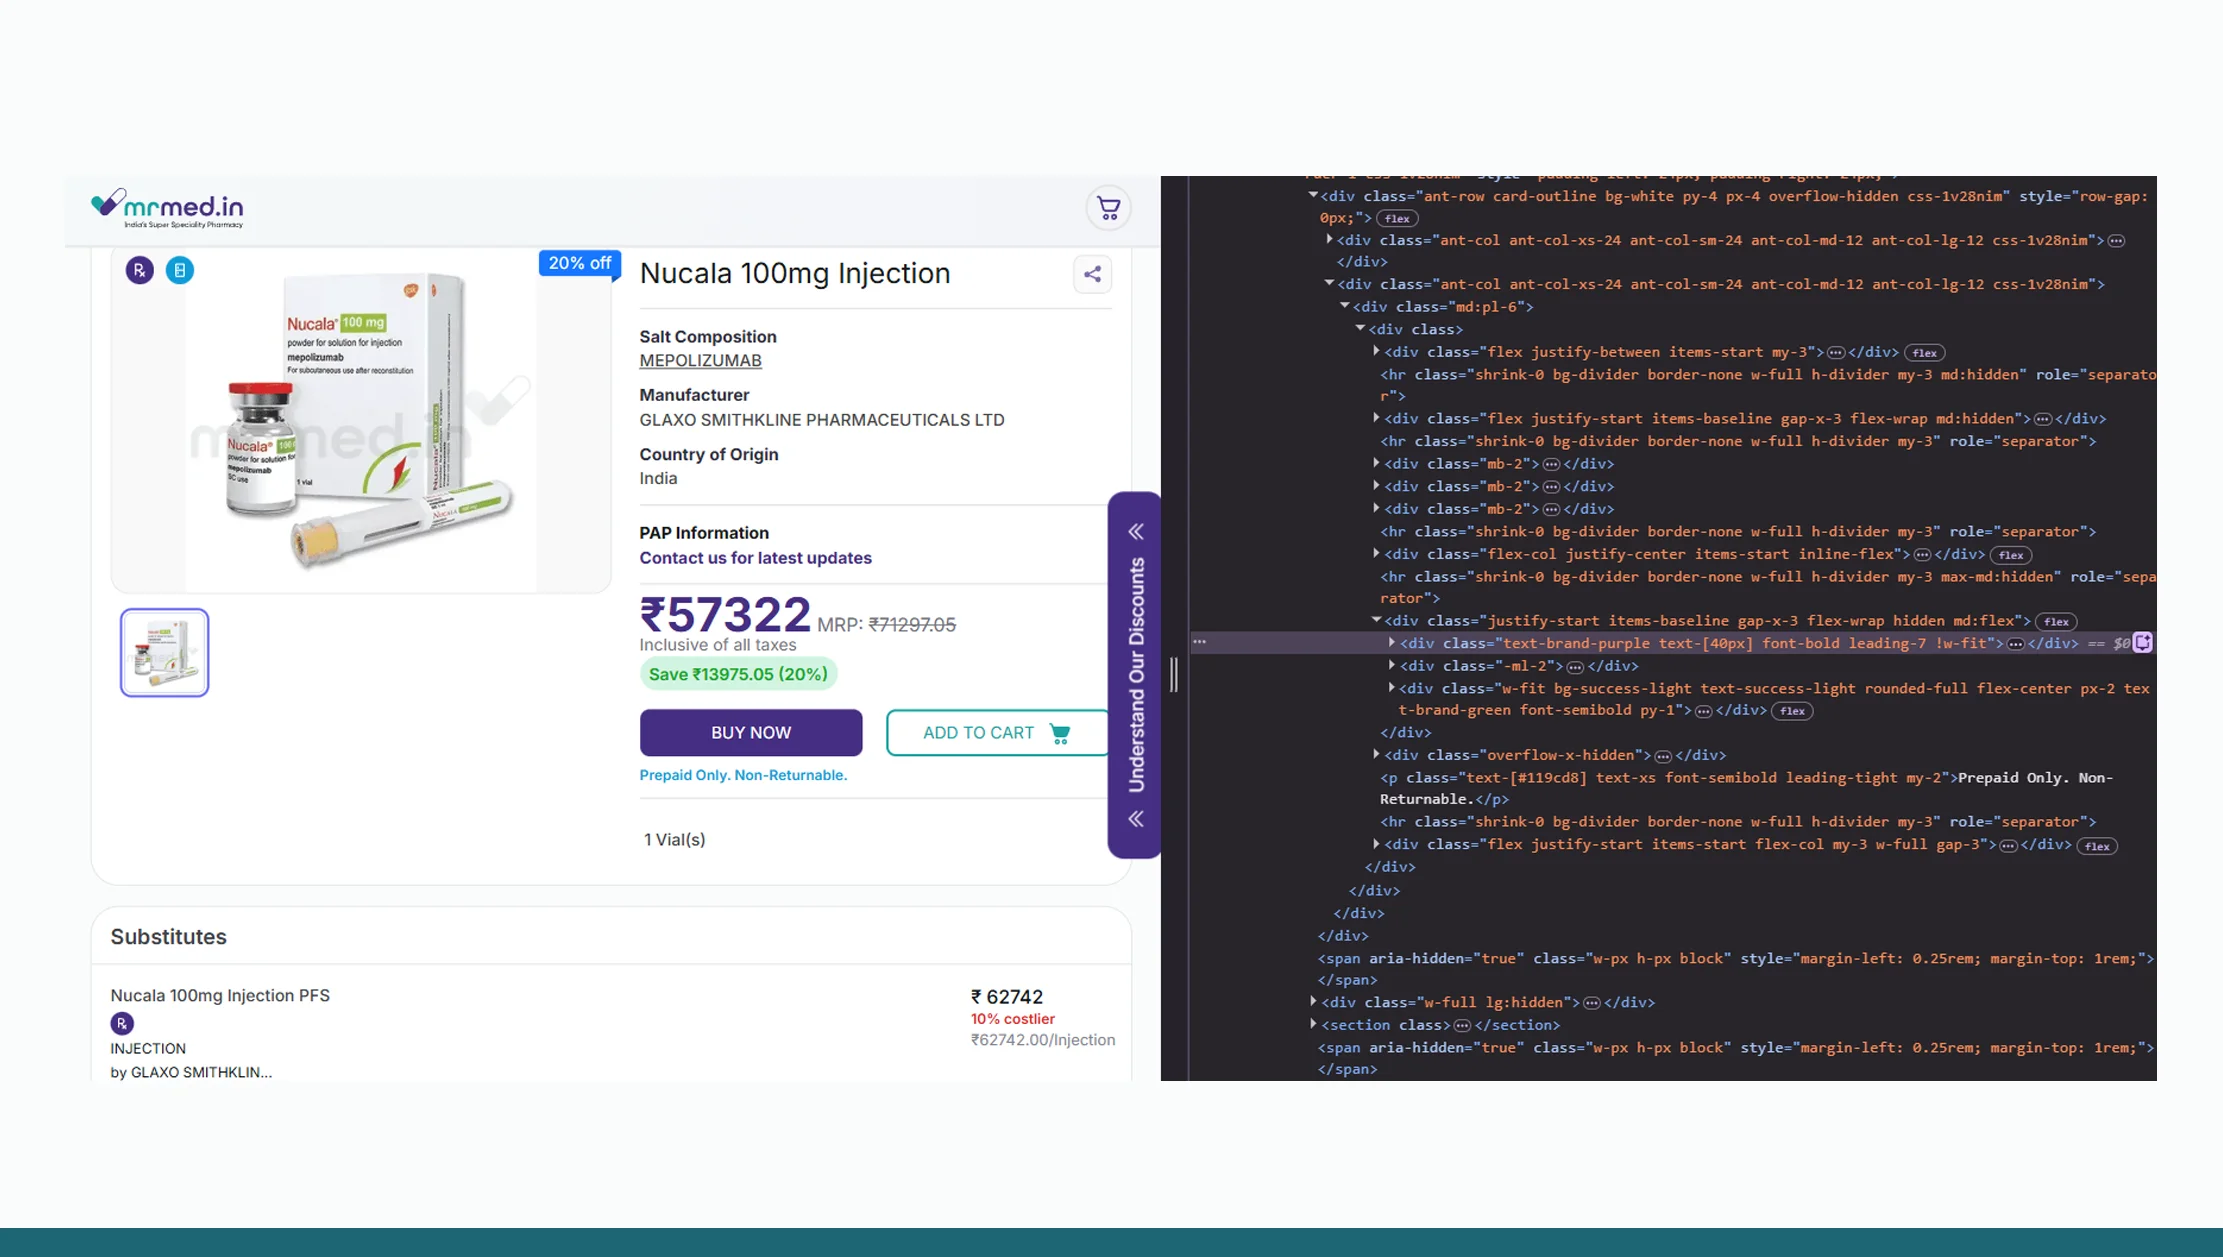Expand the text-brand-purple div node
2223x1257 pixels.
click(x=1391, y=643)
